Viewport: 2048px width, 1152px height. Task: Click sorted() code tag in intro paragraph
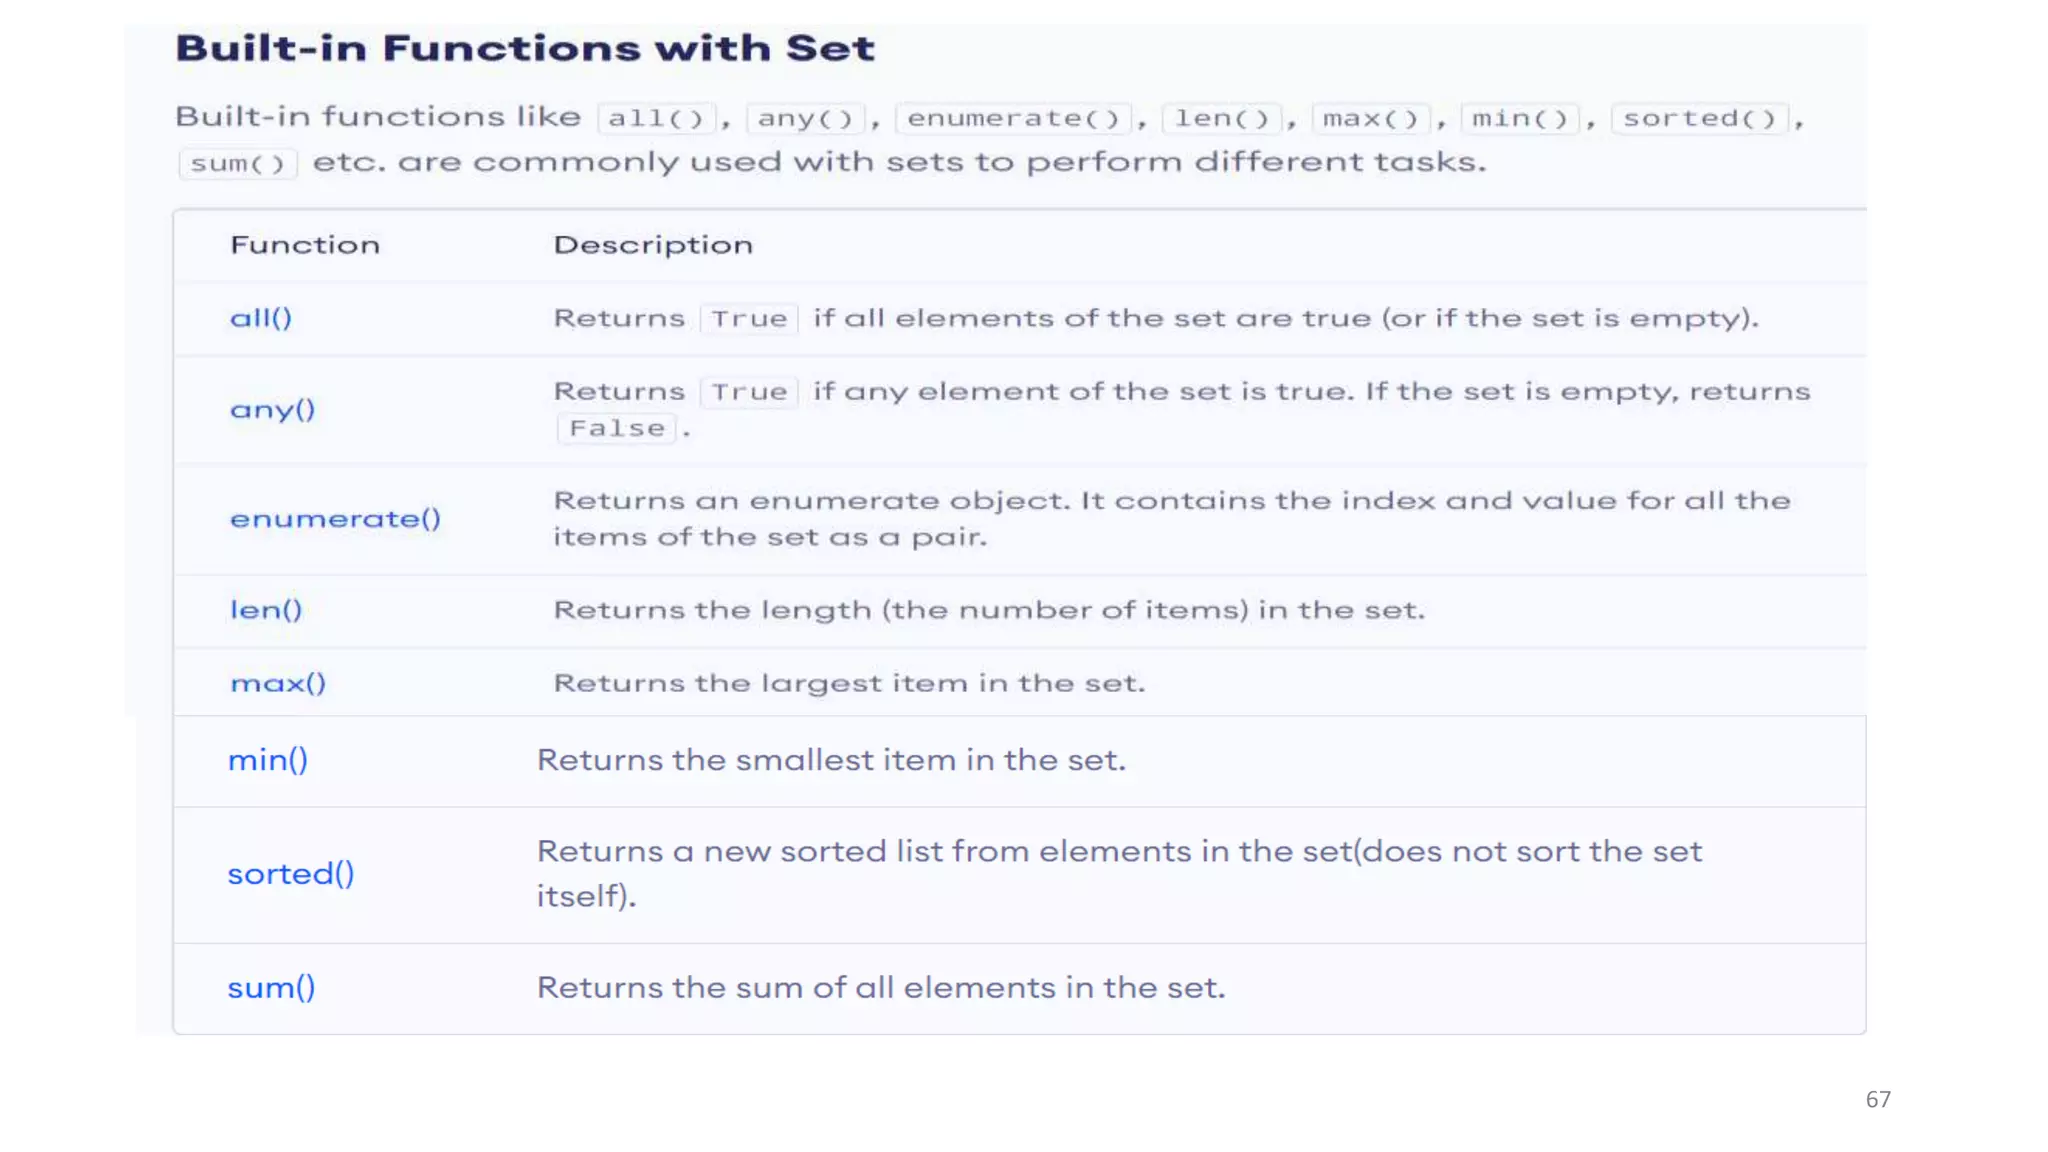(x=1699, y=118)
